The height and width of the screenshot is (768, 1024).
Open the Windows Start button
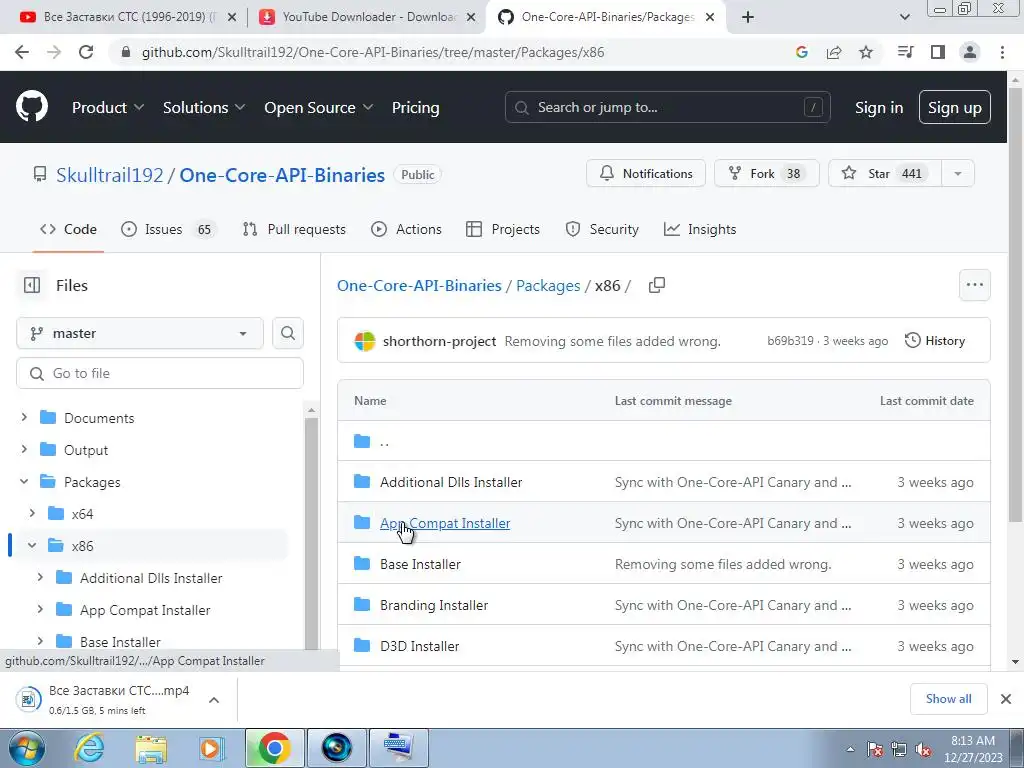click(26, 748)
